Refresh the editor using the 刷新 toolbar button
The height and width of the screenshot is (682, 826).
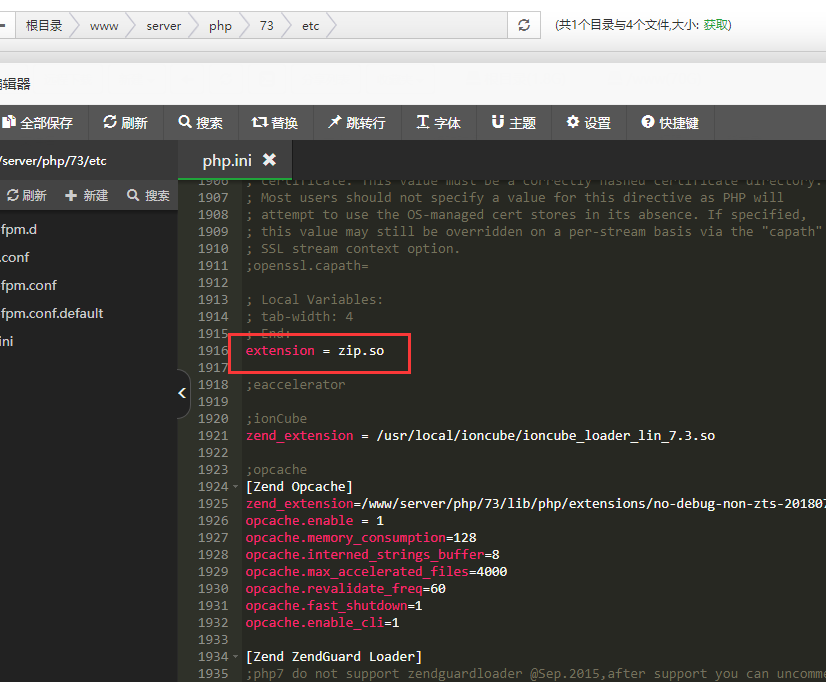point(126,123)
